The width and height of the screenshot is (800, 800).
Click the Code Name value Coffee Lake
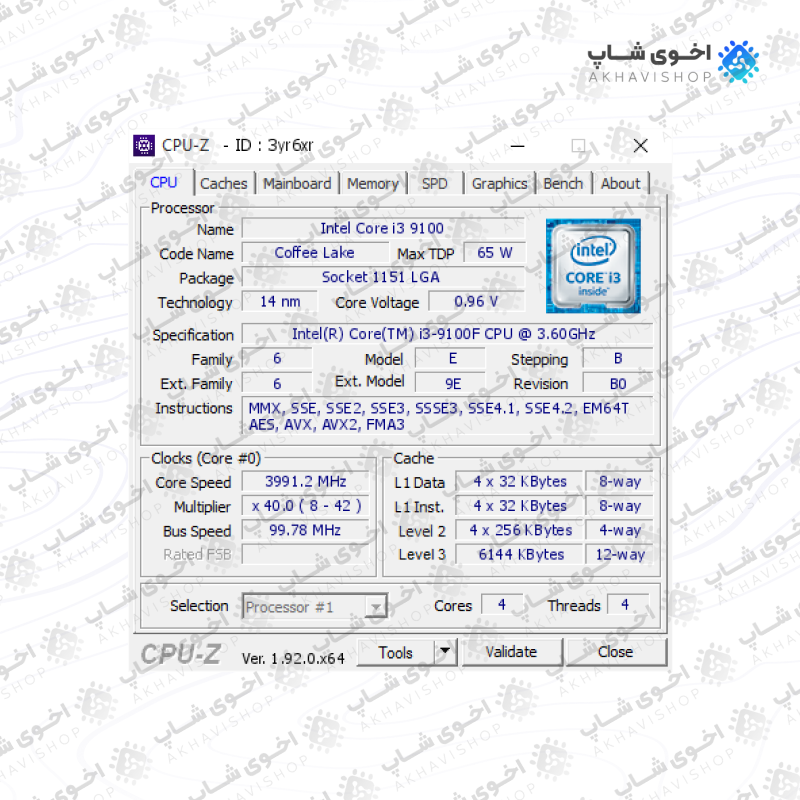point(315,253)
